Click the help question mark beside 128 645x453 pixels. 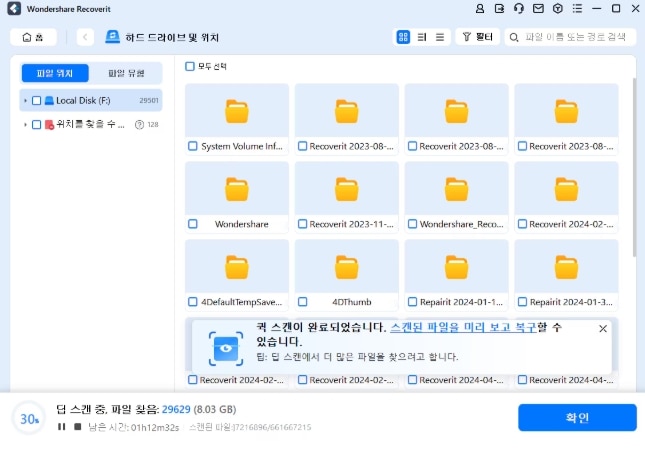[x=139, y=124]
